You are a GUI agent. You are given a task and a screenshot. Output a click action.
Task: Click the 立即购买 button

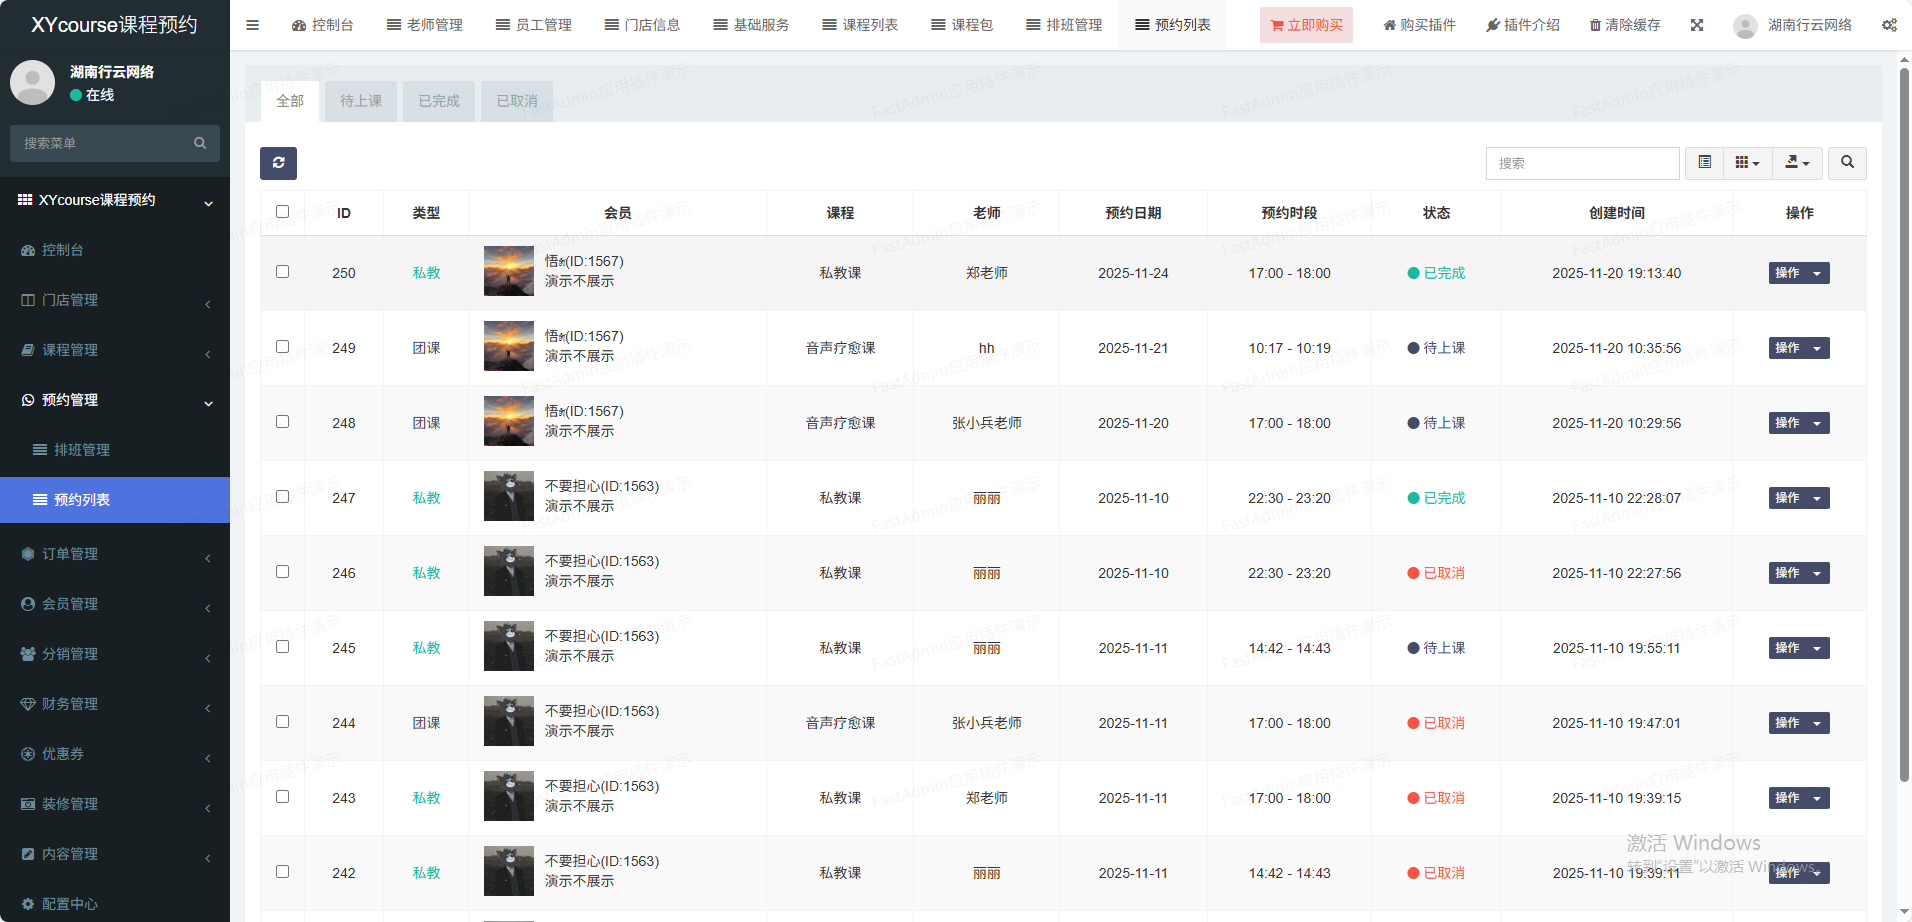tap(1306, 25)
